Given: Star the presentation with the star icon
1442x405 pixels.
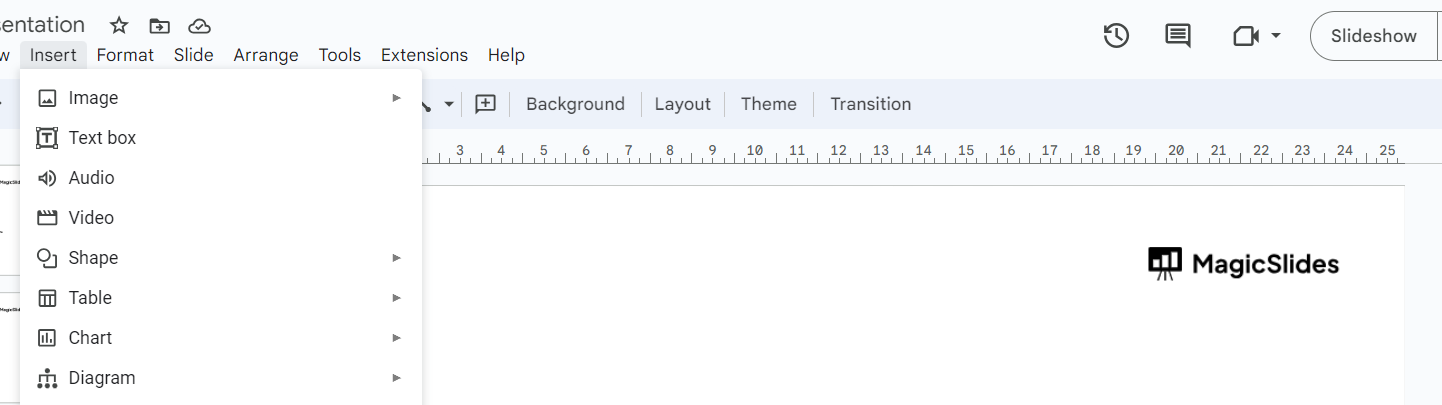Looking at the screenshot, I should 119,26.
